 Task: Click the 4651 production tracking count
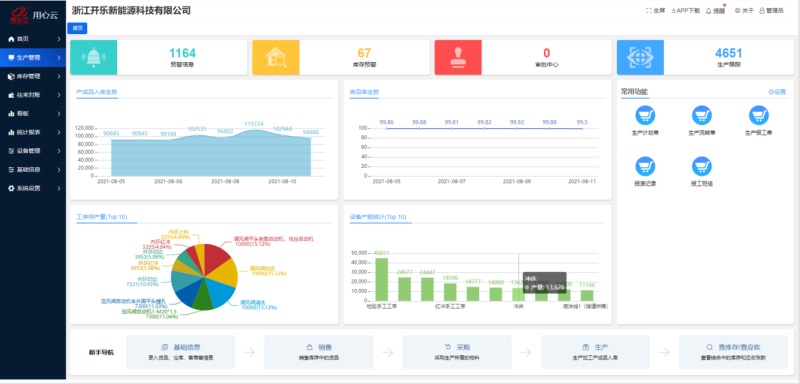pyautogui.click(x=729, y=53)
